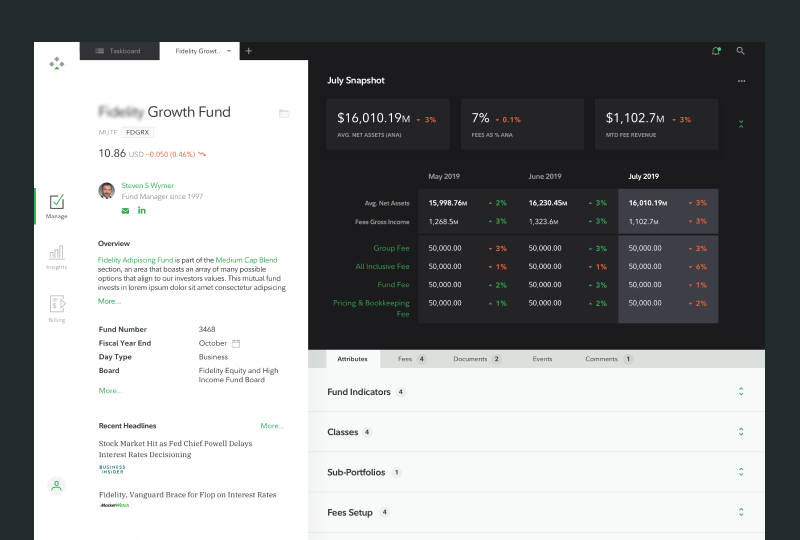Image resolution: width=800 pixels, height=540 pixels.
Task: Click the 1,268.5M May fees value
Action: click(443, 222)
